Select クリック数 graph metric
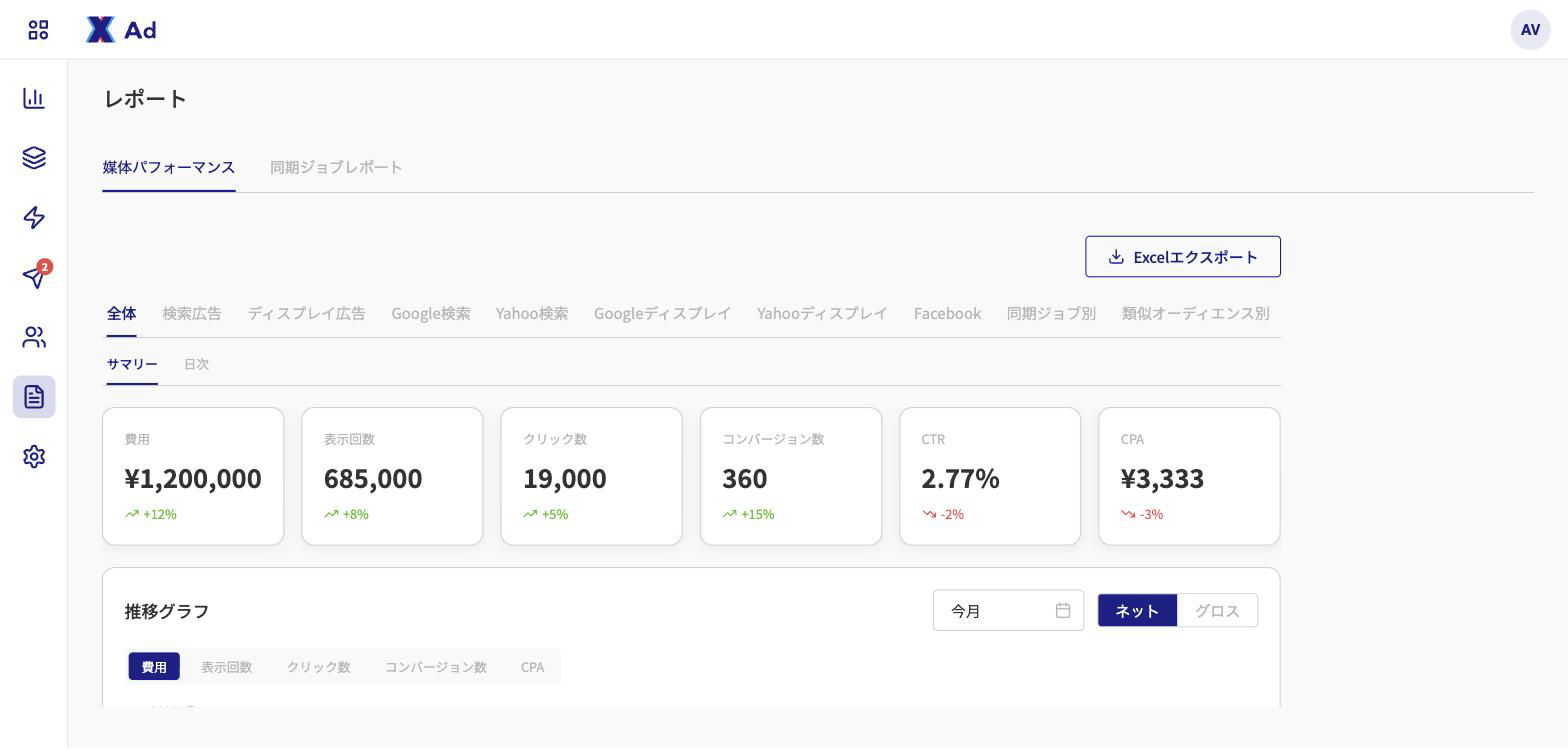Image resolution: width=1568 pixels, height=749 pixels. click(x=318, y=667)
